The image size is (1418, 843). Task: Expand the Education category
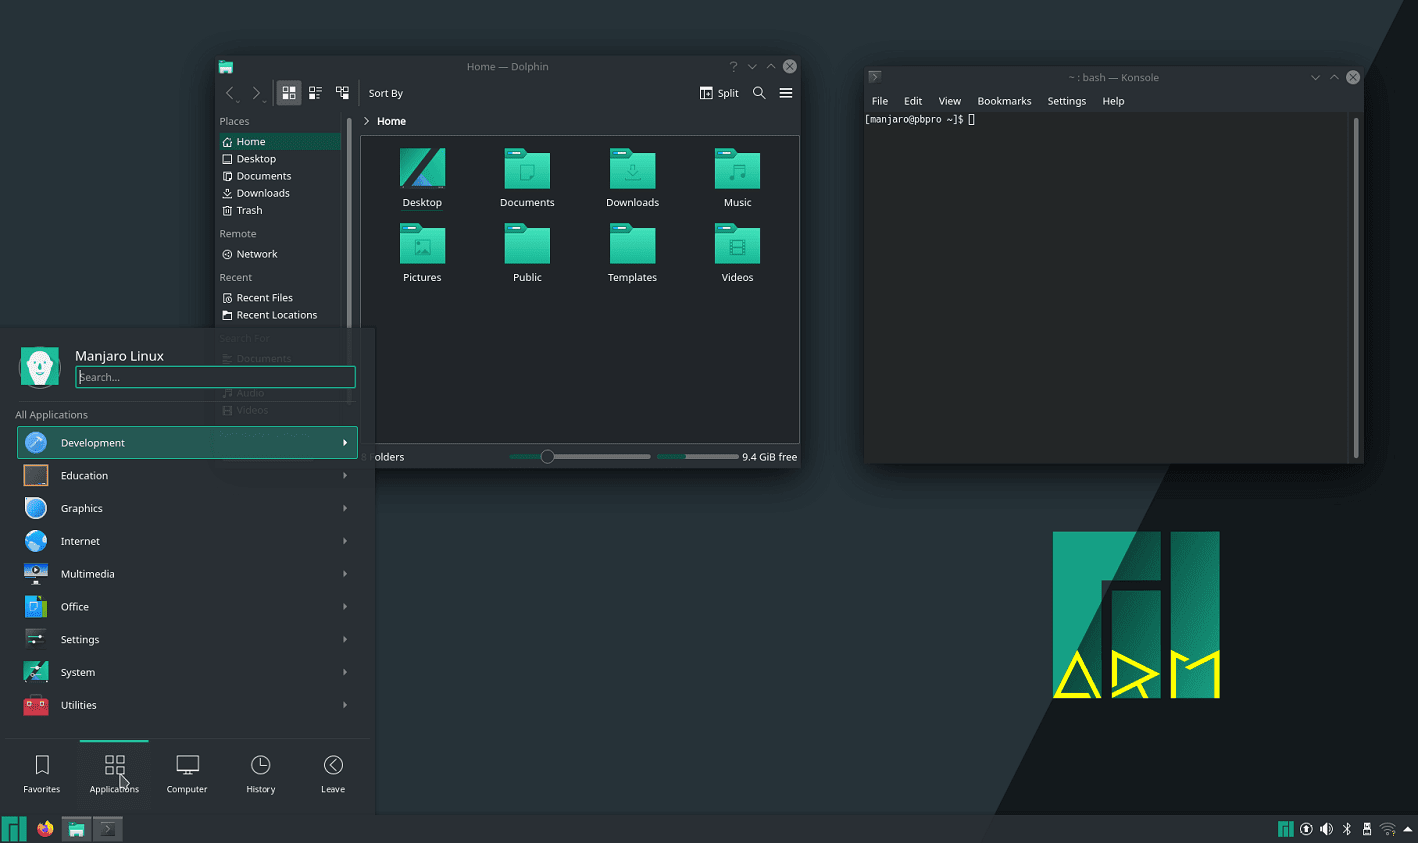point(187,476)
